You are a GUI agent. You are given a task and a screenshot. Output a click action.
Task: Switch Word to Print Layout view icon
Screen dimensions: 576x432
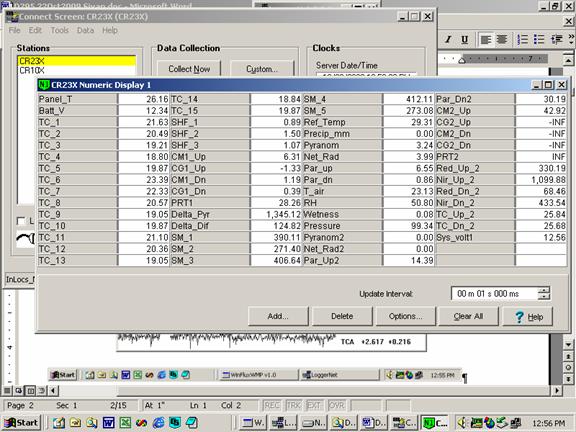coord(30,390)
